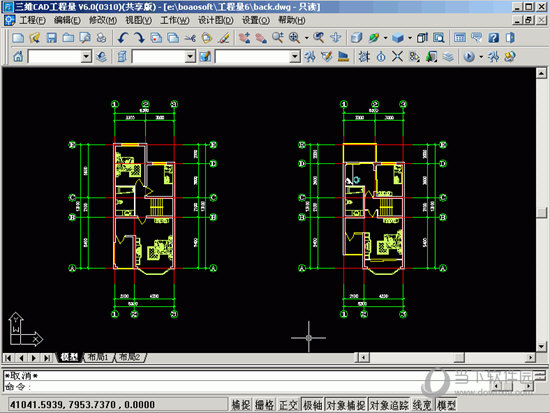This screenshot has height=413, width=550.
Task: Click the 对象捕捉 status bar button
Action: pos(346,405)
